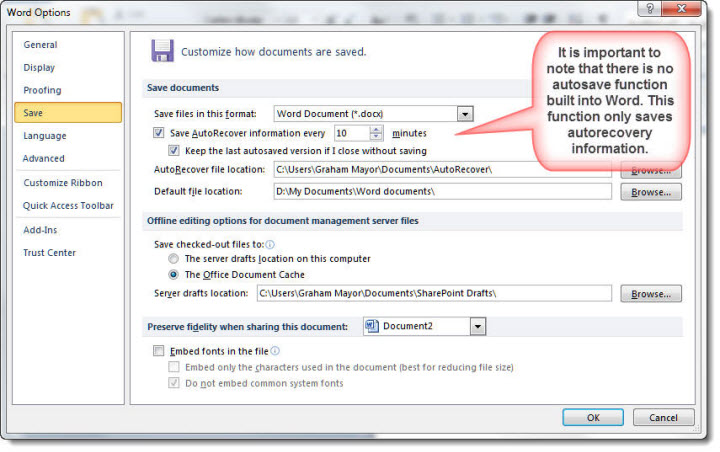Click the Offline editing options section header
This screenshot has height=452, width=720.
(282, 221)
